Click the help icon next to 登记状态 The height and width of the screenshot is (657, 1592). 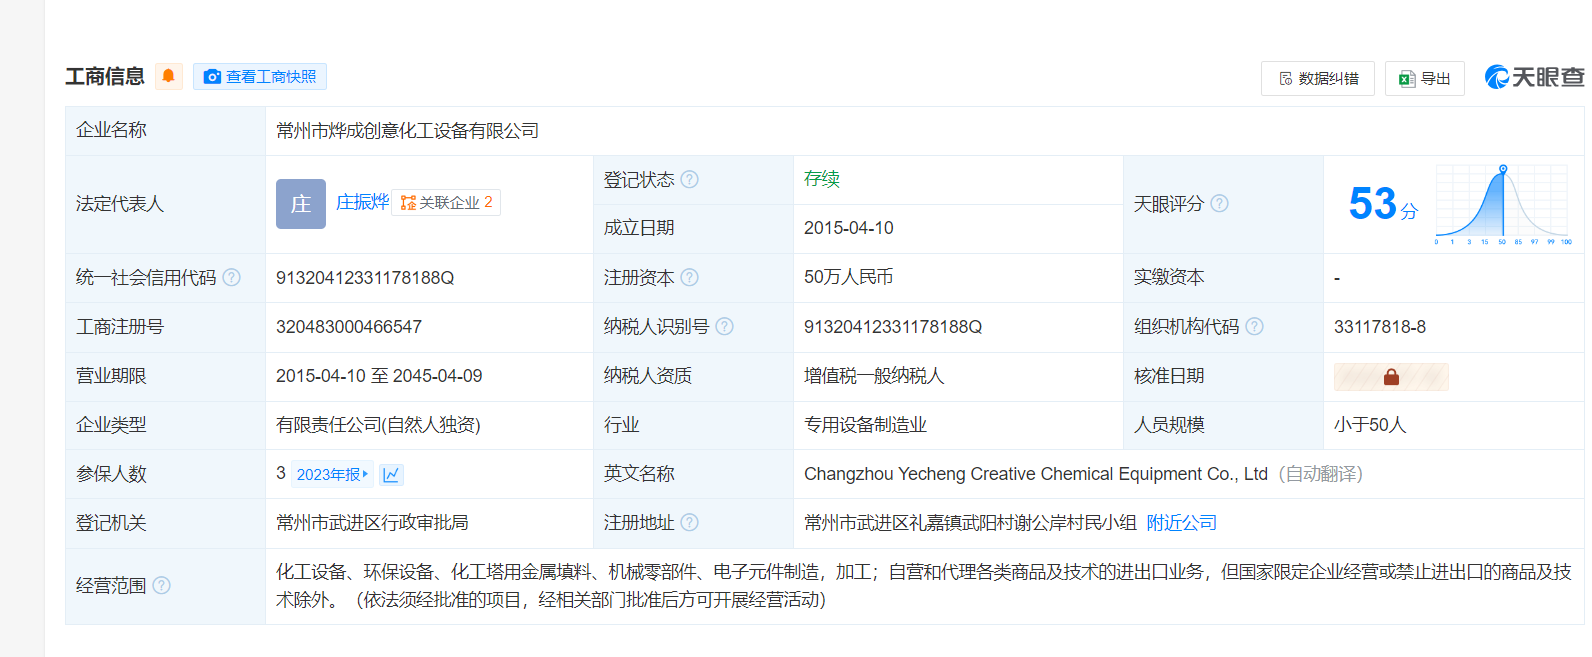[690, 179]
